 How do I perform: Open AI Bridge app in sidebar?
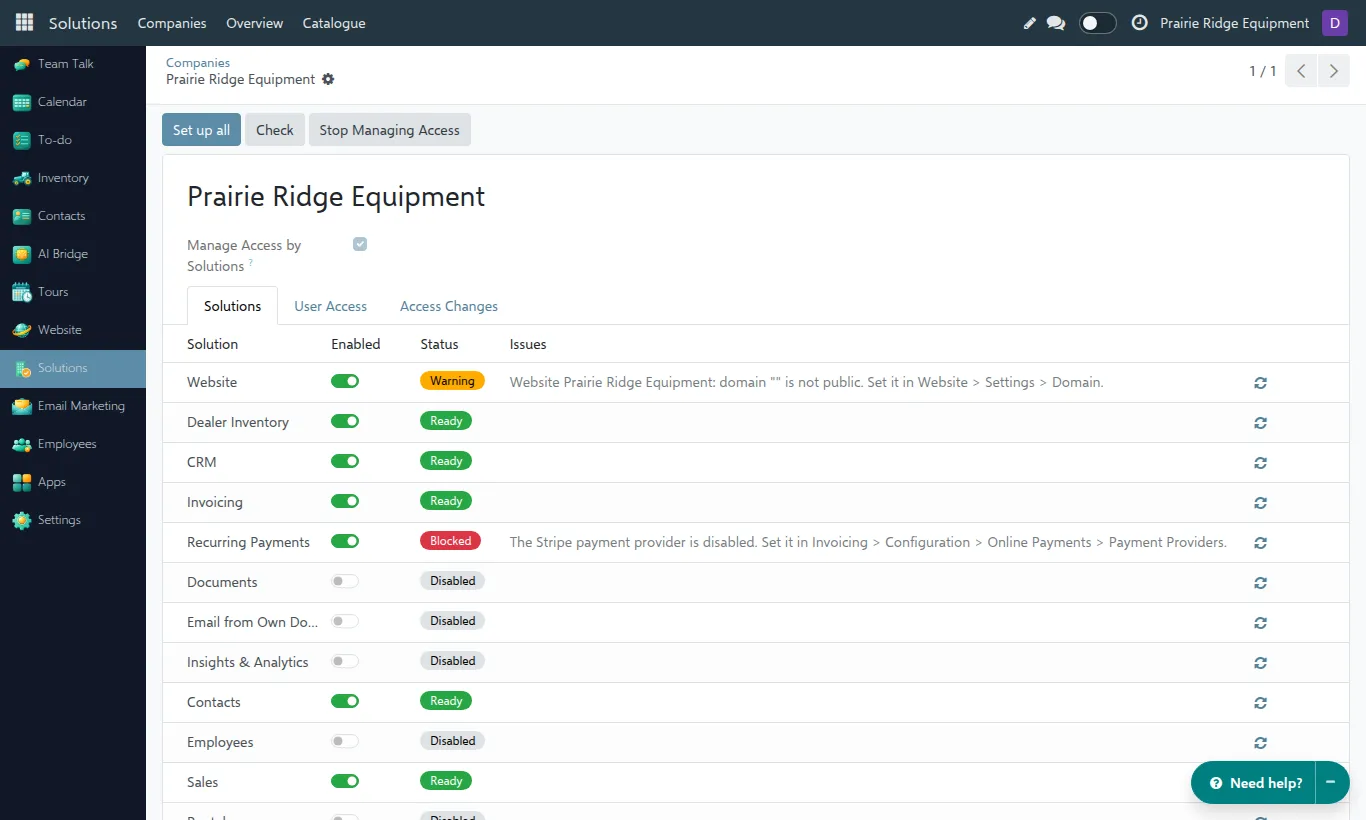pos(73,254)
